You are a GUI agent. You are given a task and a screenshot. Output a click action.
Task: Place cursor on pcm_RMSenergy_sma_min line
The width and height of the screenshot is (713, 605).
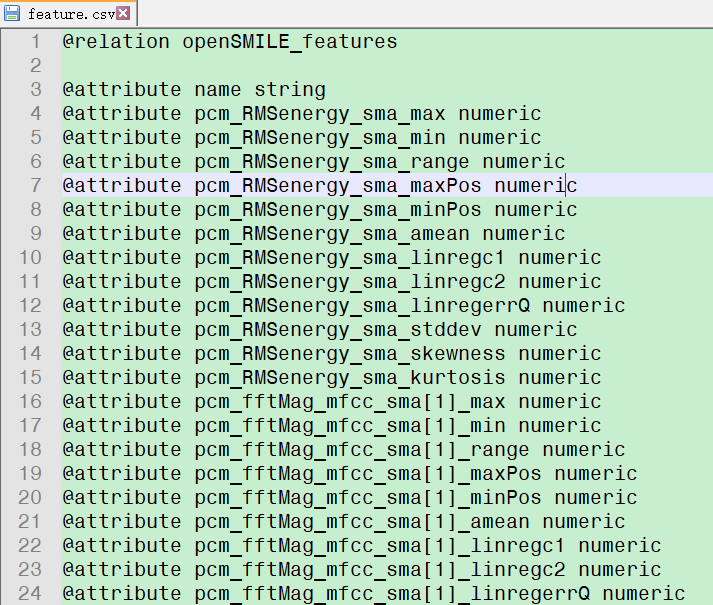(301, 138)
